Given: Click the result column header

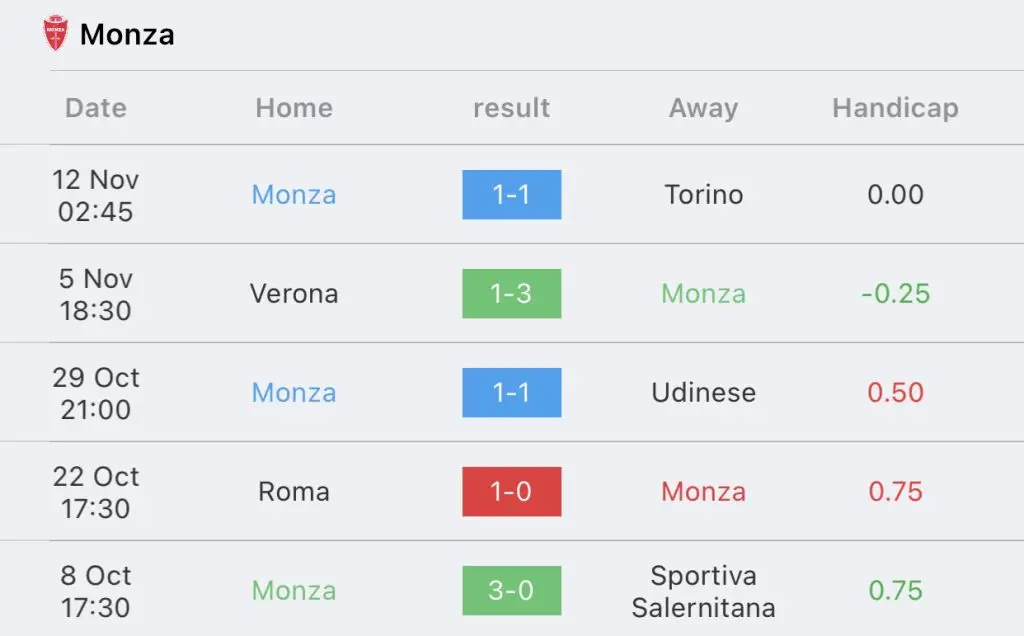Looking at the screenshot, I should coord(511,108).
